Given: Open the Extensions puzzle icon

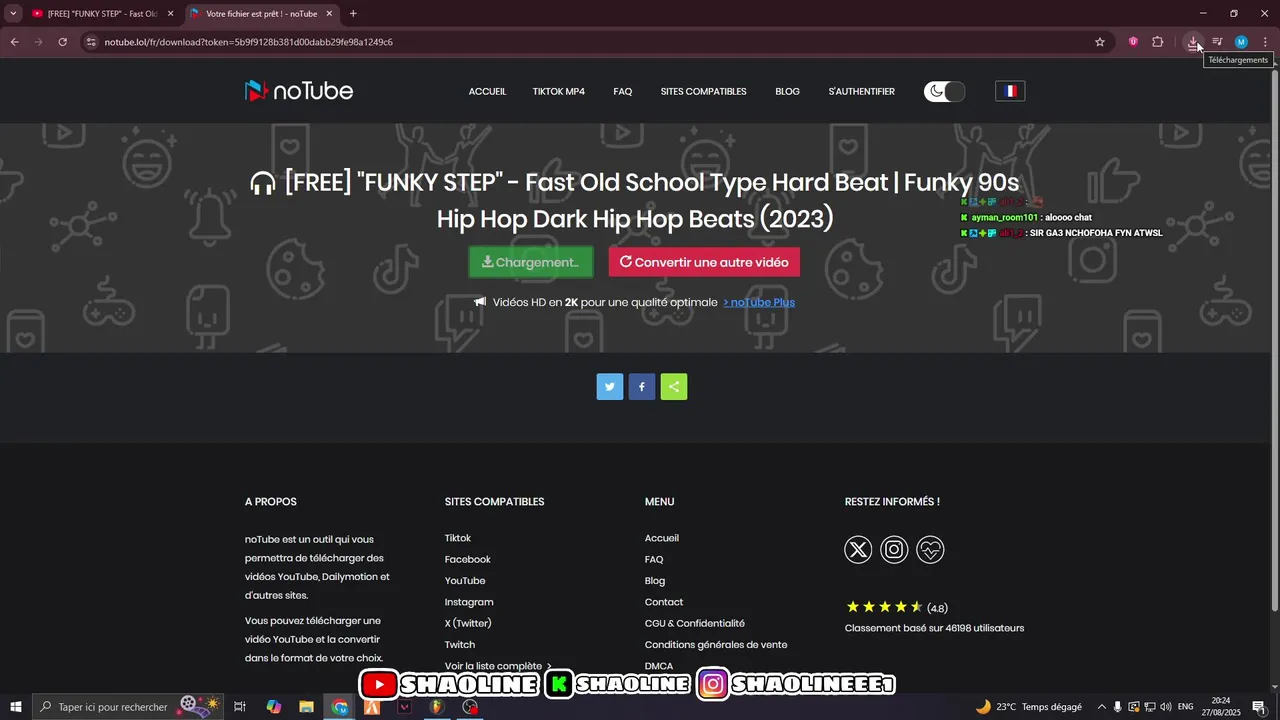Looking at the screenshot, I should point(1158,42).
